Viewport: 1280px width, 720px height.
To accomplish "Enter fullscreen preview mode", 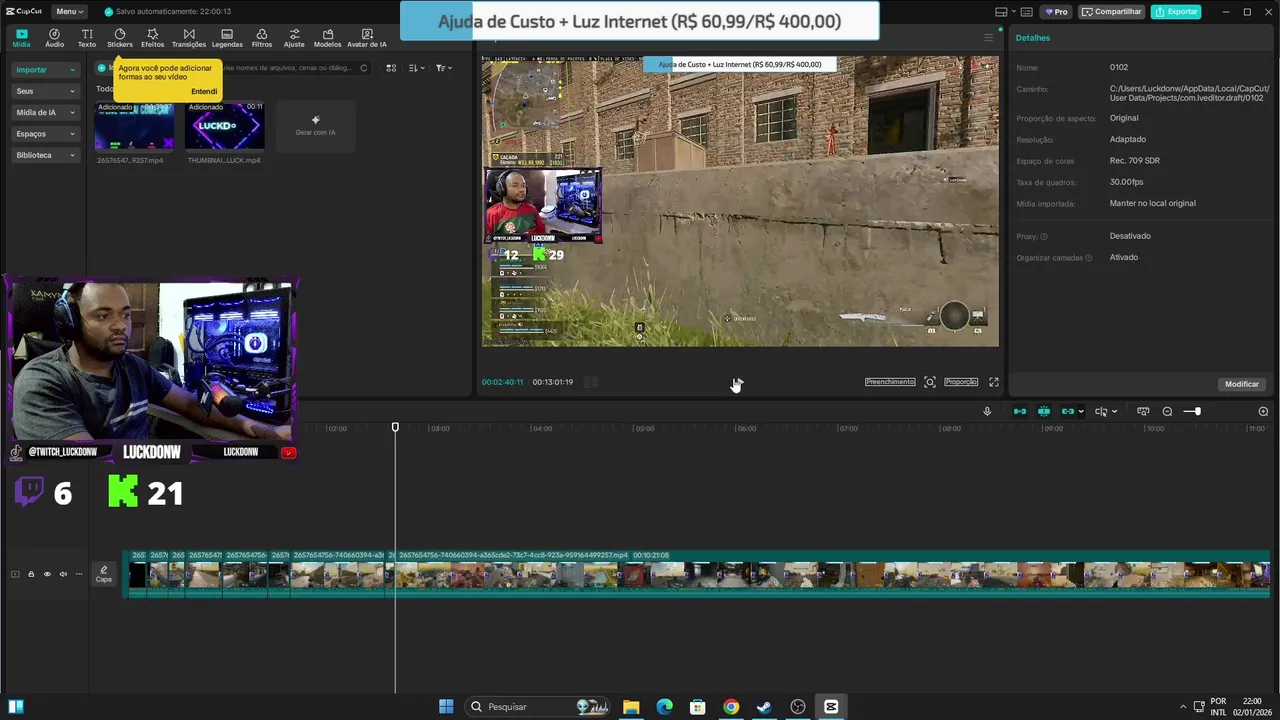I will 994,382.
